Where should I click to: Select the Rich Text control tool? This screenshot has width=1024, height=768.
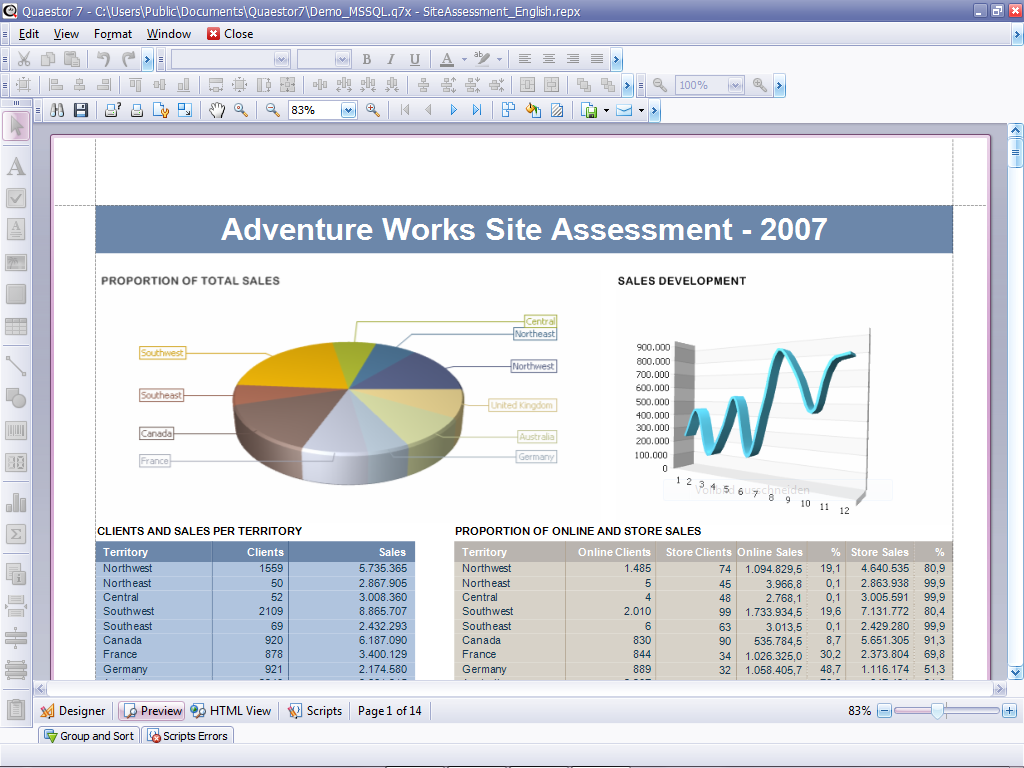click(x=16, y=229)
